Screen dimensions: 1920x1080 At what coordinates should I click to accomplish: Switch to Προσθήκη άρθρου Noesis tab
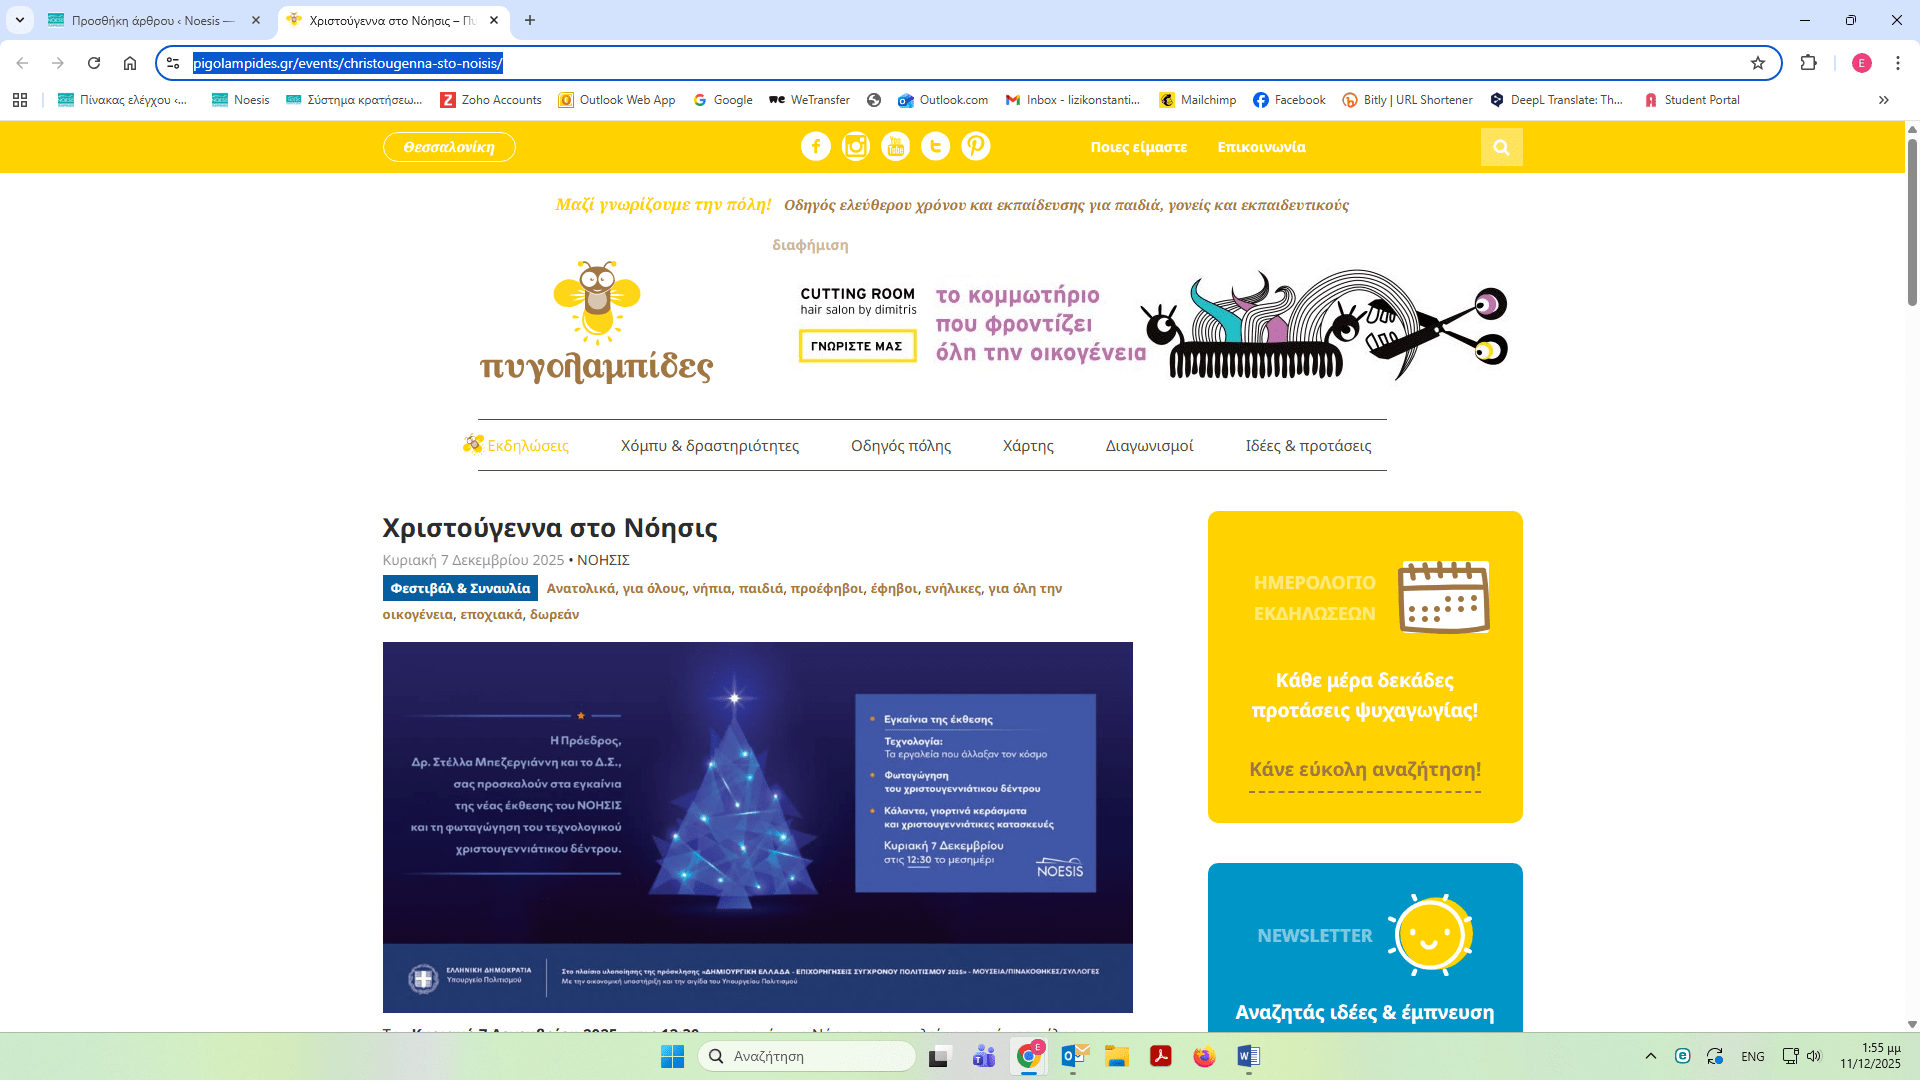point(152,20)
